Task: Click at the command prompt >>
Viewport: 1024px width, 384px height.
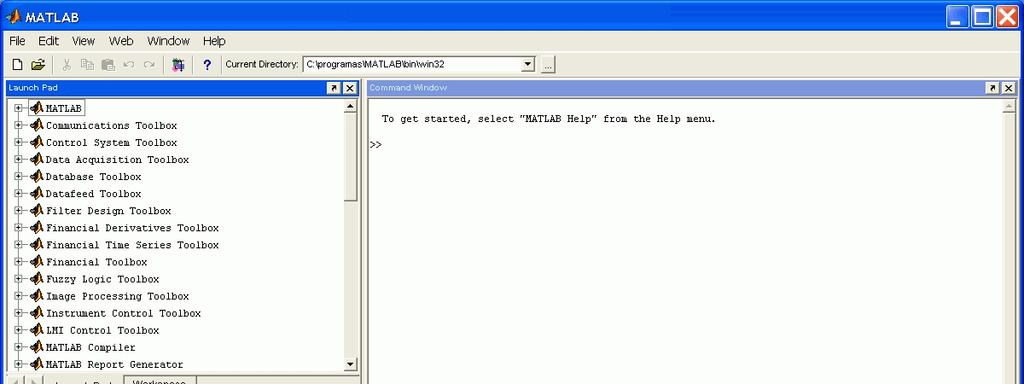Action: (376, 145)
